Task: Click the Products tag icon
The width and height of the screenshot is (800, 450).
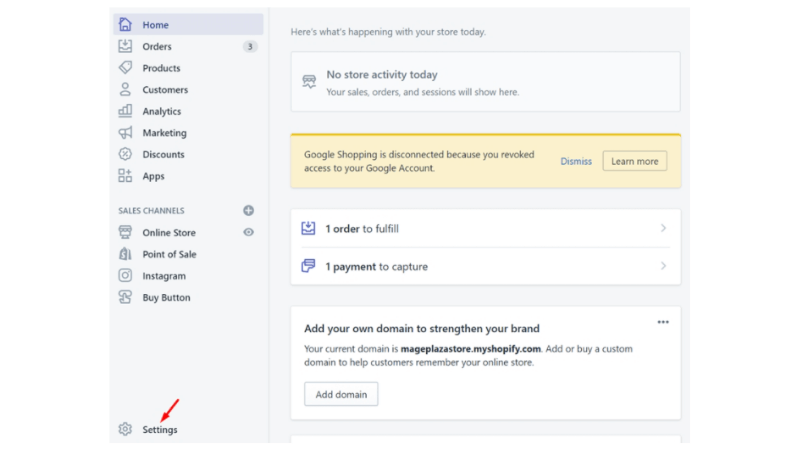Action: 125,68
